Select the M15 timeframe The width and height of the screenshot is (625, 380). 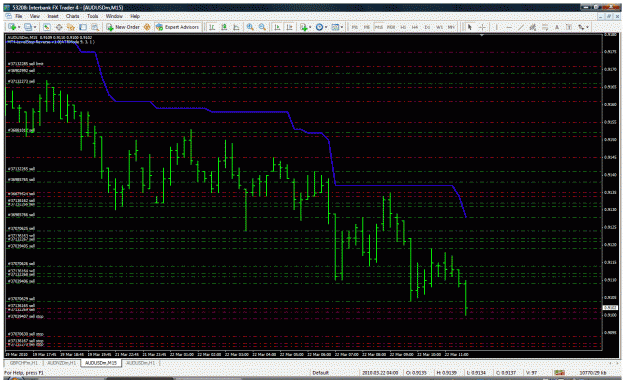[x=379, y=27]
